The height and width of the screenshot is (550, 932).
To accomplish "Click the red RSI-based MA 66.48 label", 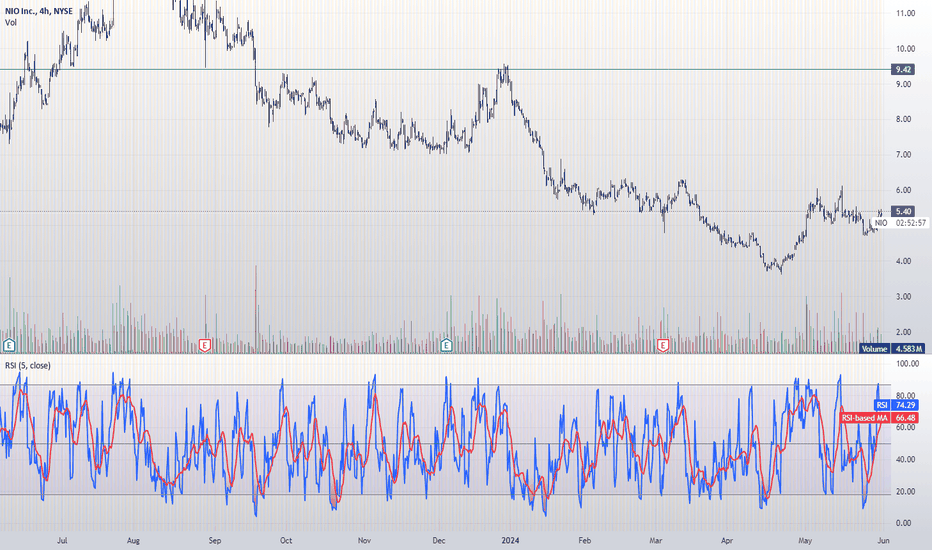I will pyautogui.click(x=880, y=418).
